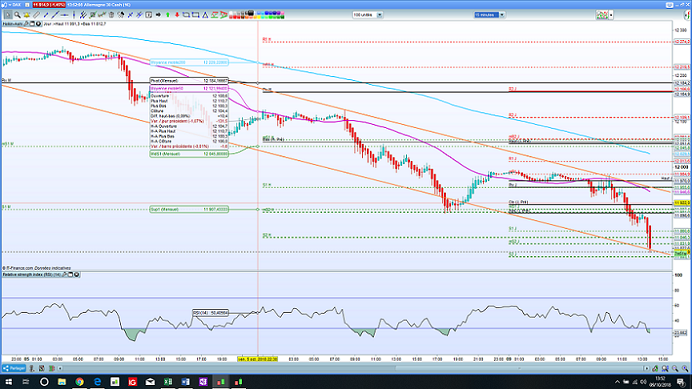
Task: Open the IG app from taskbar
Action: click(132, 381)
